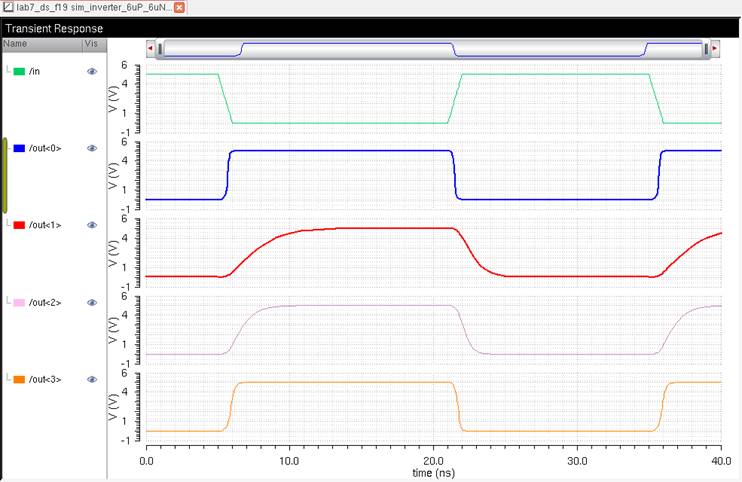Screen dimensions: 742x482
Task: Click right handle of overview zoom bar
Action: 706,49
